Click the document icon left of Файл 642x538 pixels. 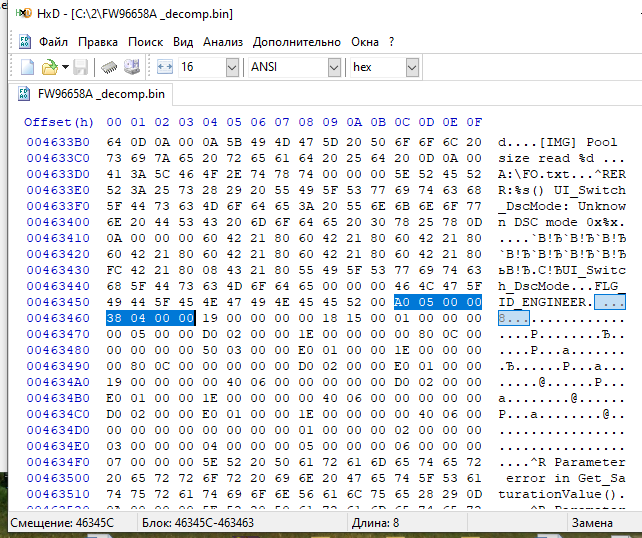pyautogui.click(x=25, y=42)
